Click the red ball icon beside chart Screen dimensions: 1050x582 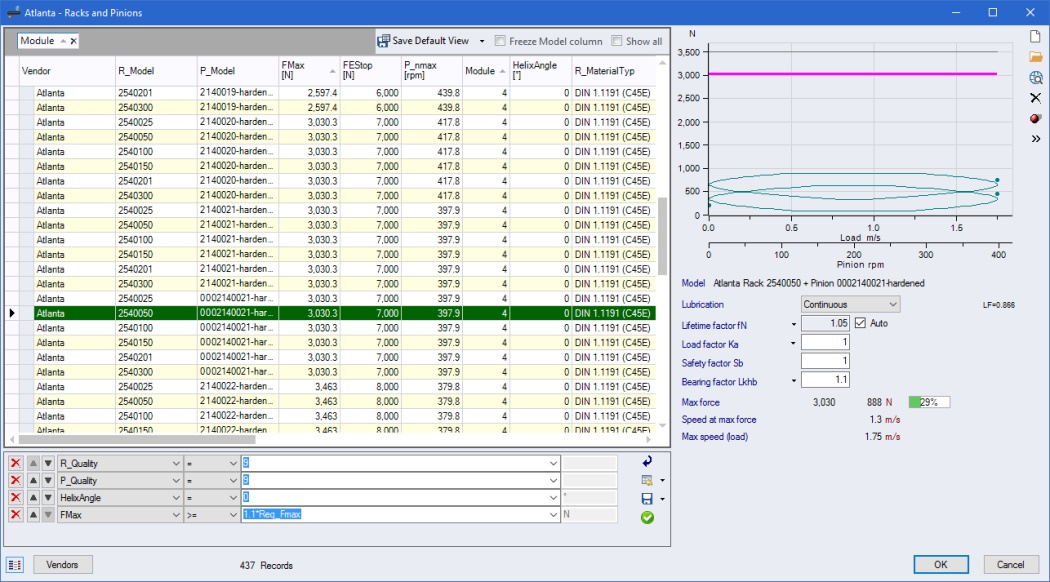click(1035, 118)
